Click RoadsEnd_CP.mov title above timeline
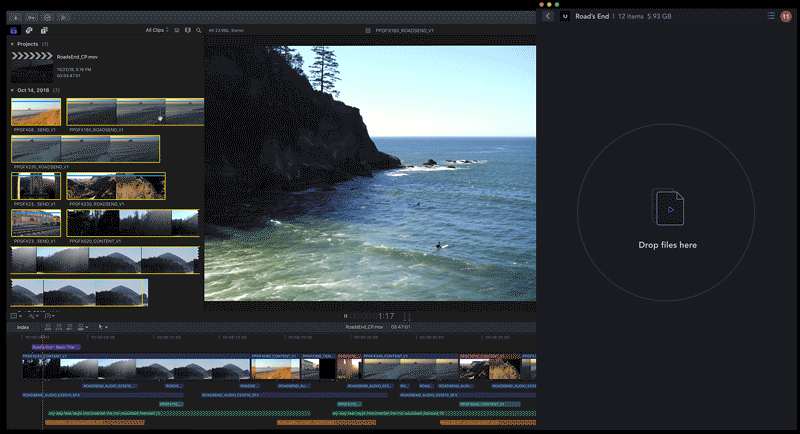 (x=364, y=327)
